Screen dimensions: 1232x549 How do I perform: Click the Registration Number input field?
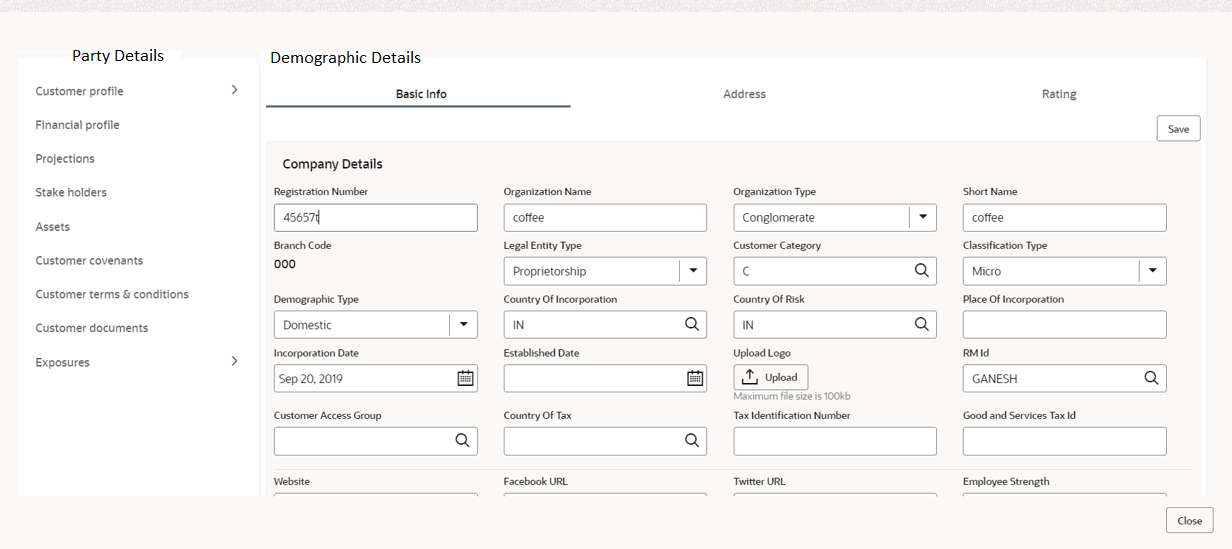click(x=375, y=218)
